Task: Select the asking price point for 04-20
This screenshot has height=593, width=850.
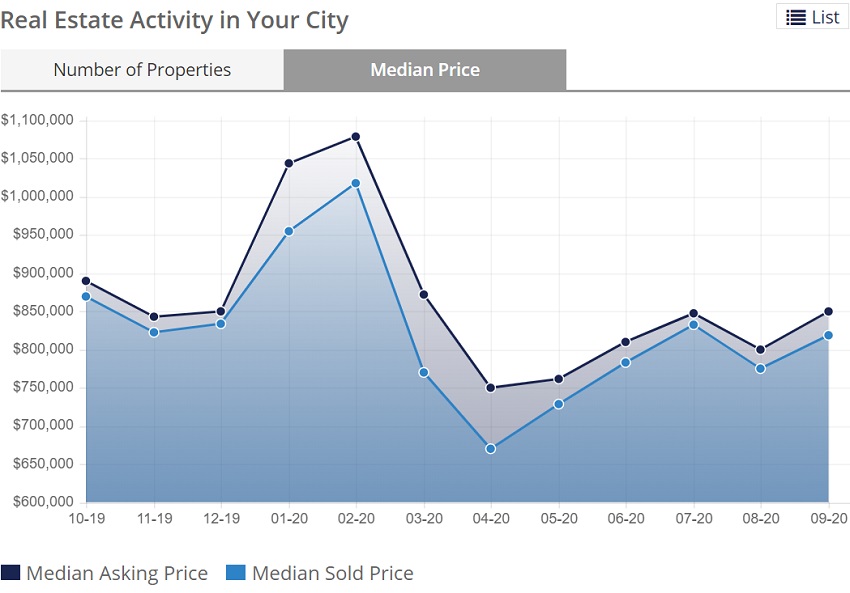Action: (x=491, y=388)
